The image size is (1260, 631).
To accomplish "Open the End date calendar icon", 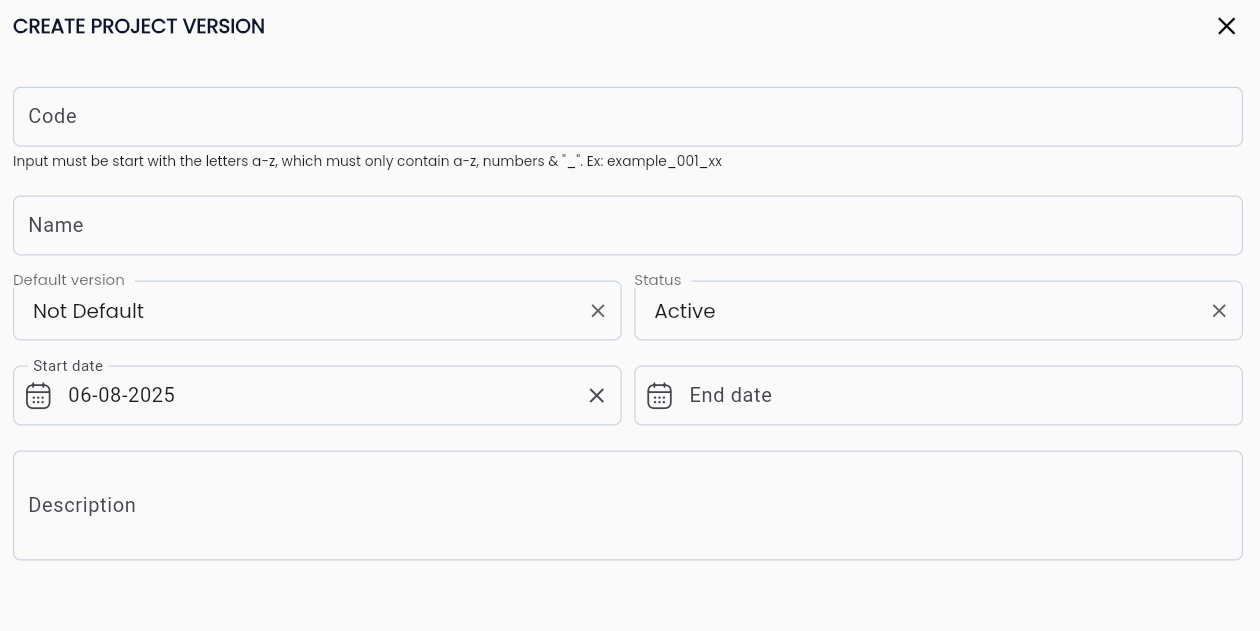I will (659, 396).
